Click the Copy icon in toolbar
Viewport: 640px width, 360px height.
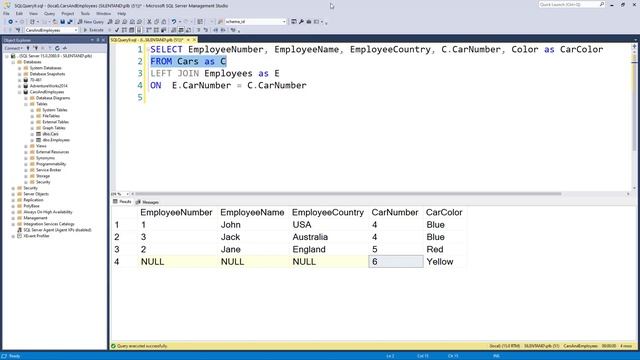tap(156, 22)
